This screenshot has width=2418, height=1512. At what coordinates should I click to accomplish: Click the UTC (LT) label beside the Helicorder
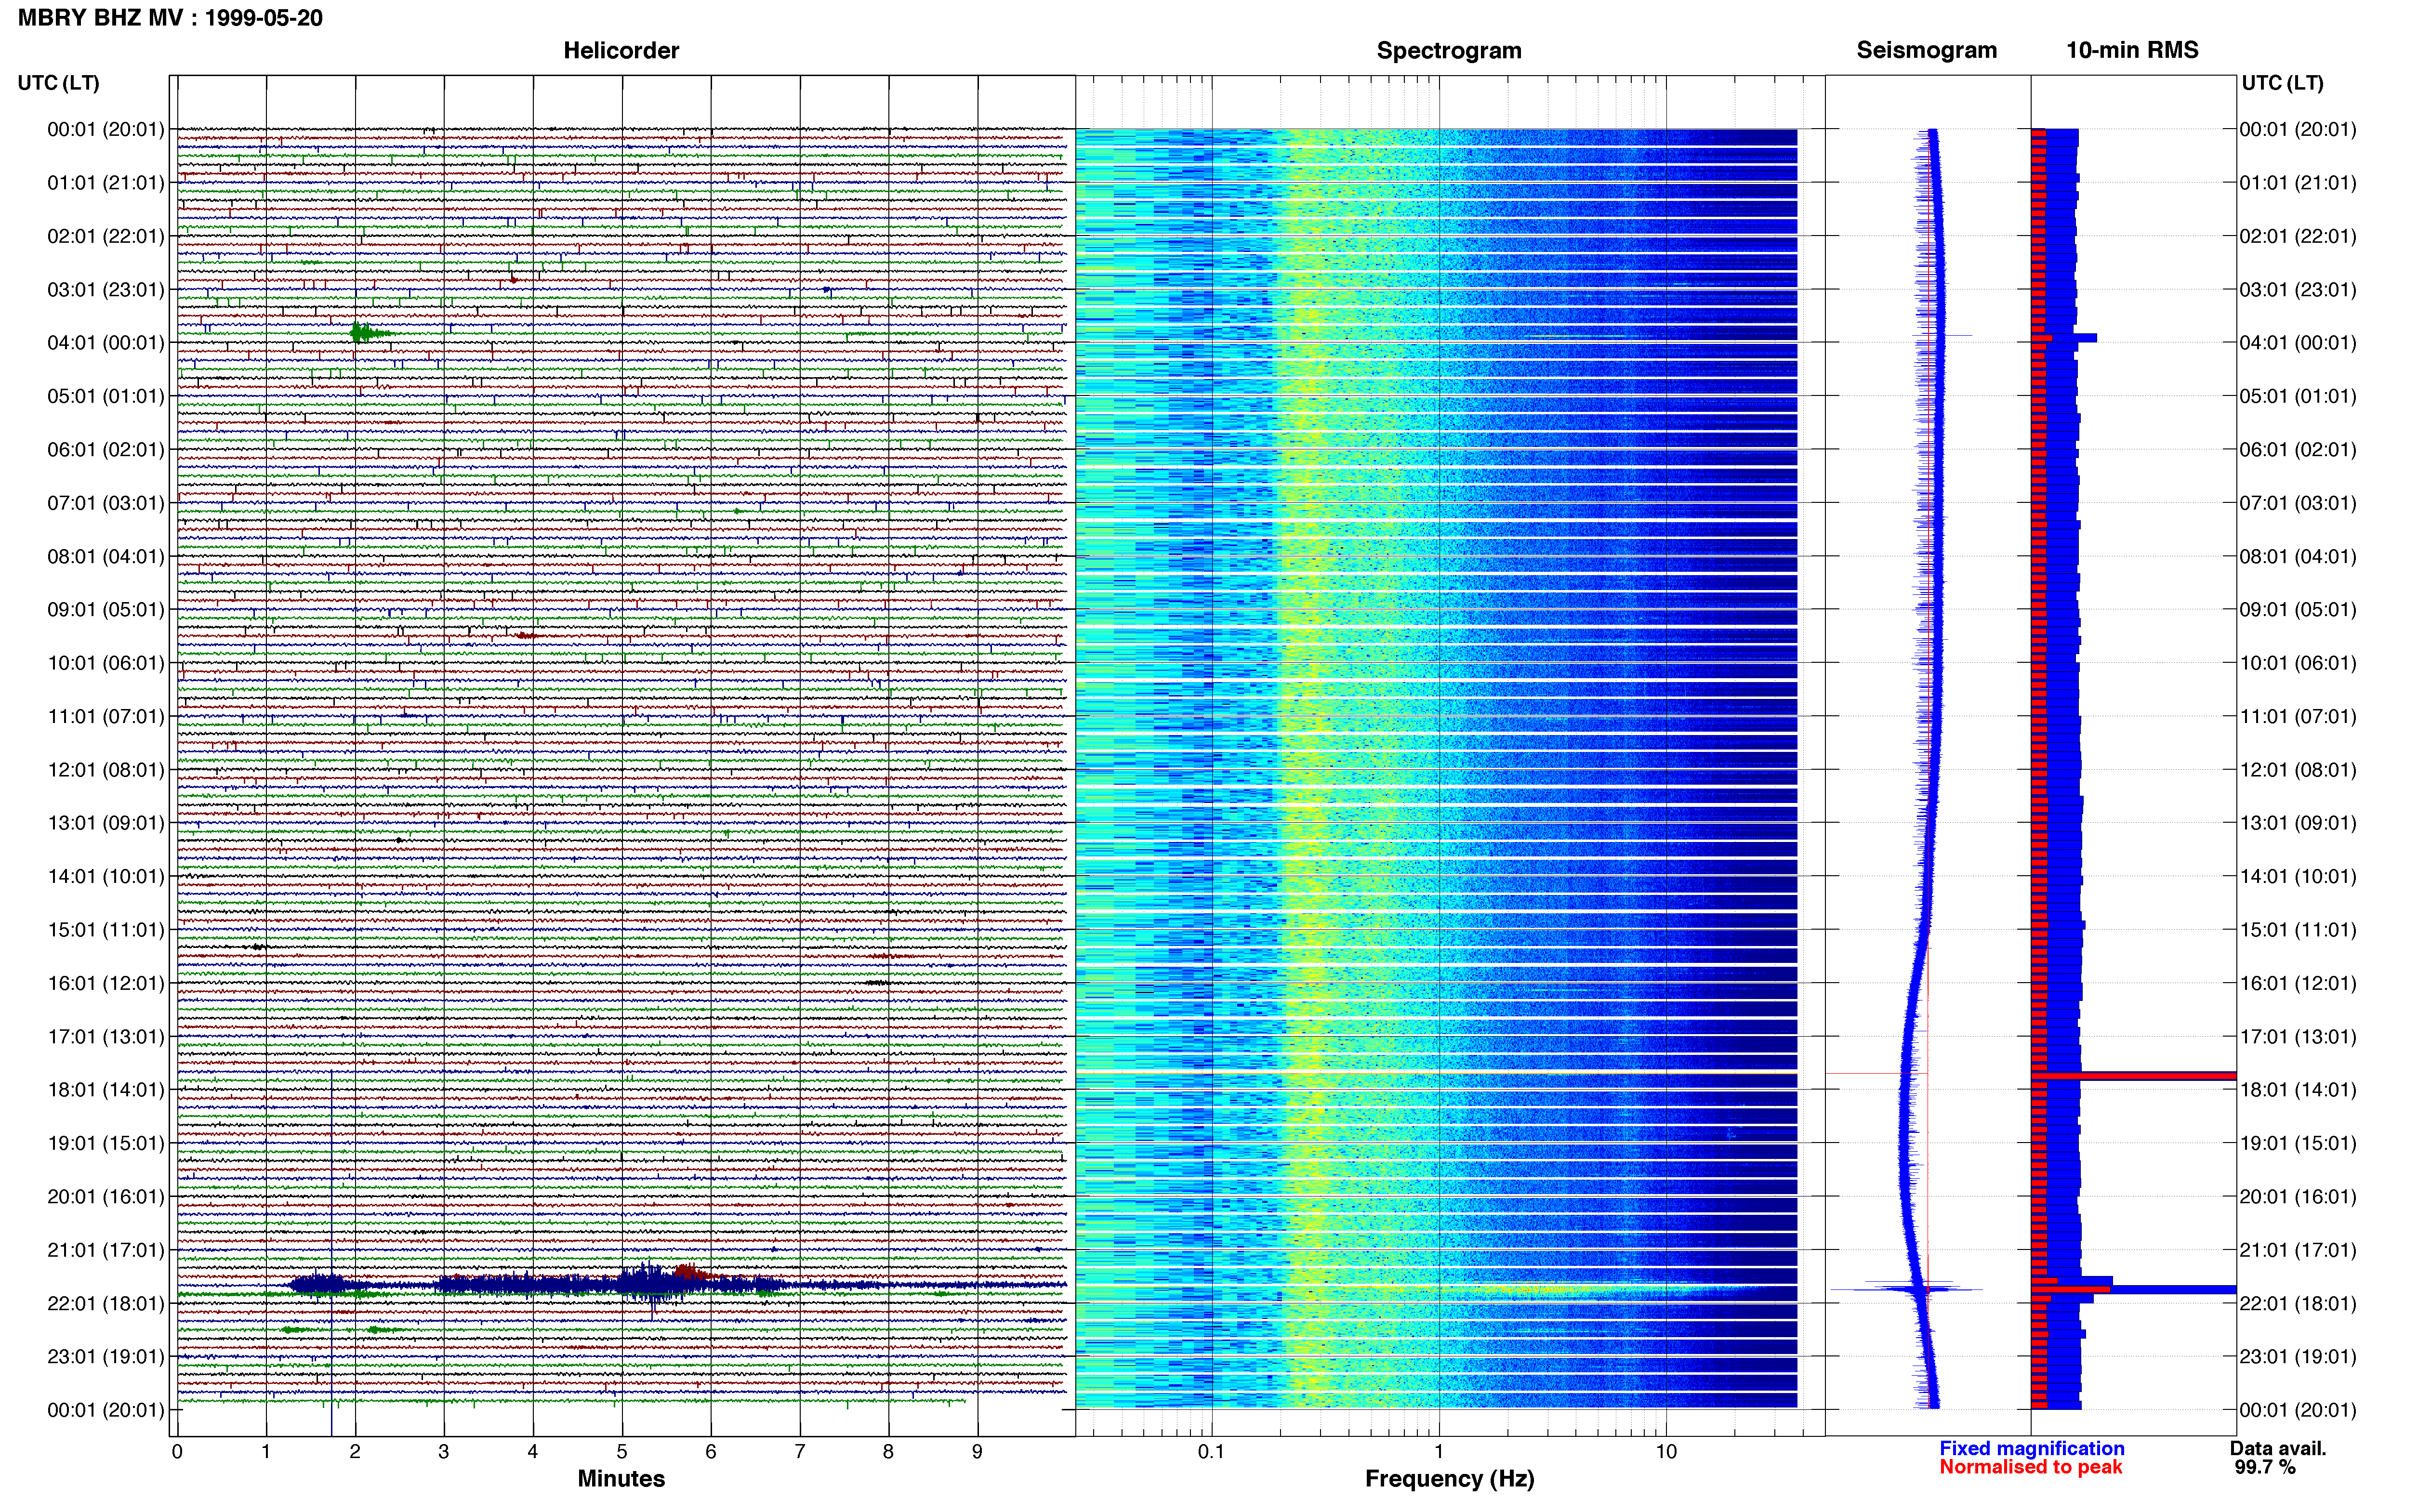[59, 83]
